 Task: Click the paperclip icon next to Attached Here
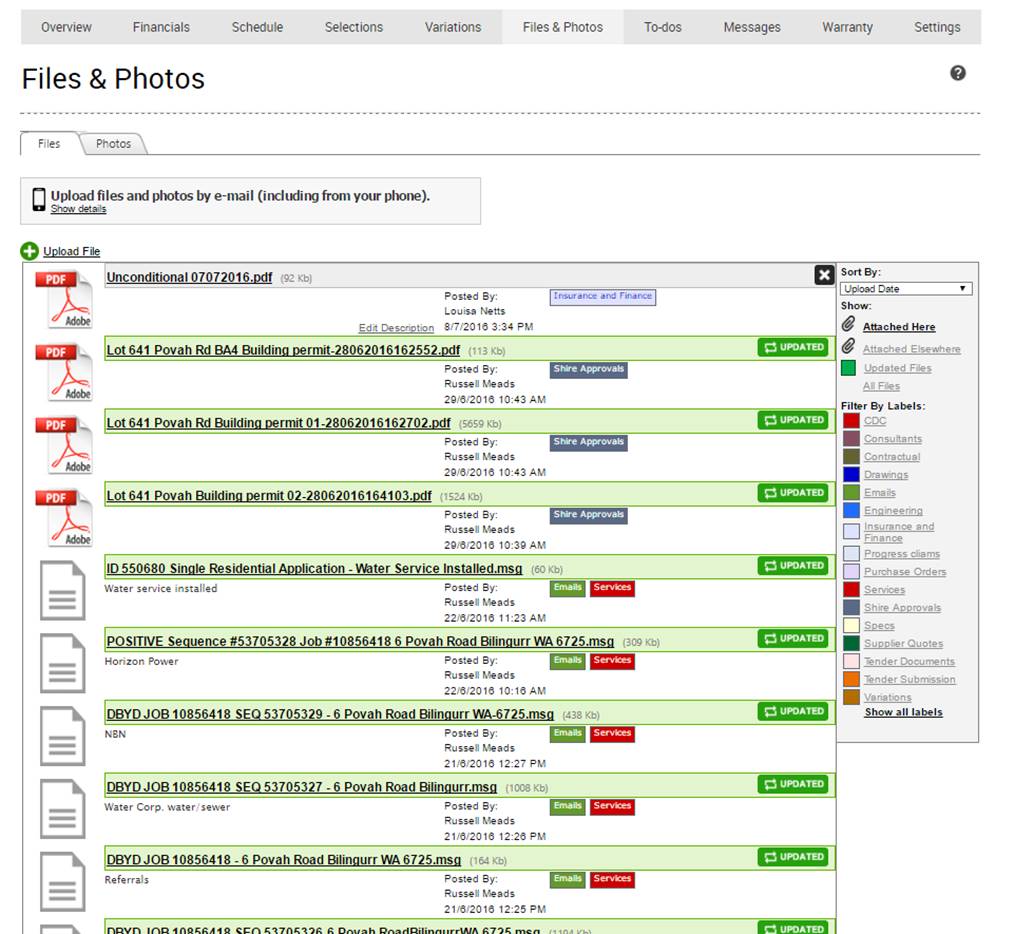[848, 325]
